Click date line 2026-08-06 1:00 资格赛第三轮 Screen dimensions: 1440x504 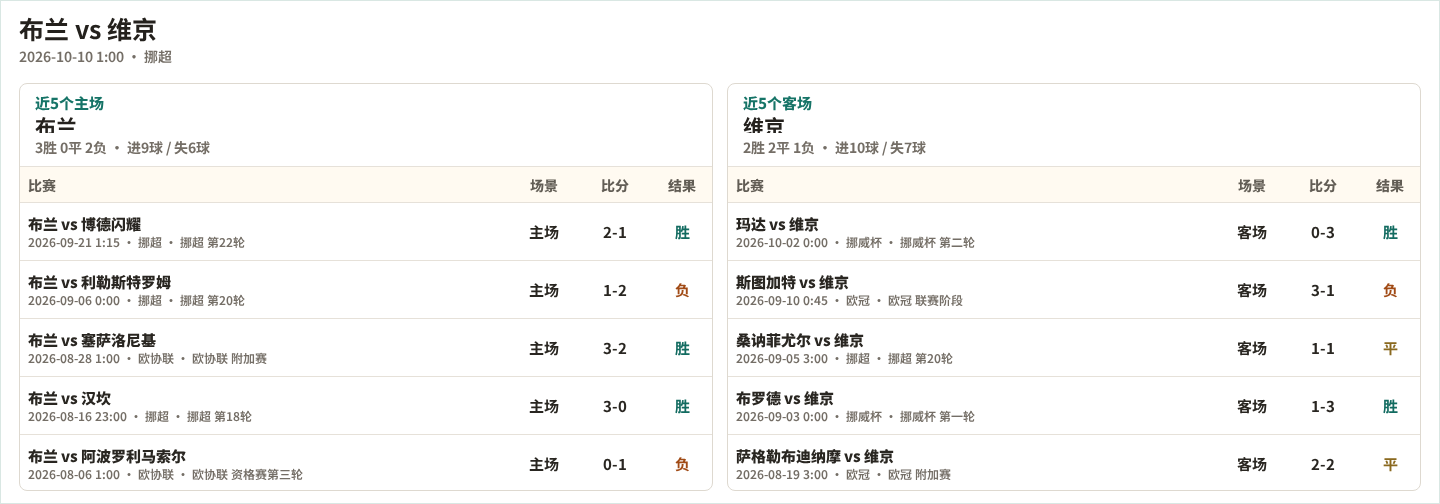tap(165, 475)
